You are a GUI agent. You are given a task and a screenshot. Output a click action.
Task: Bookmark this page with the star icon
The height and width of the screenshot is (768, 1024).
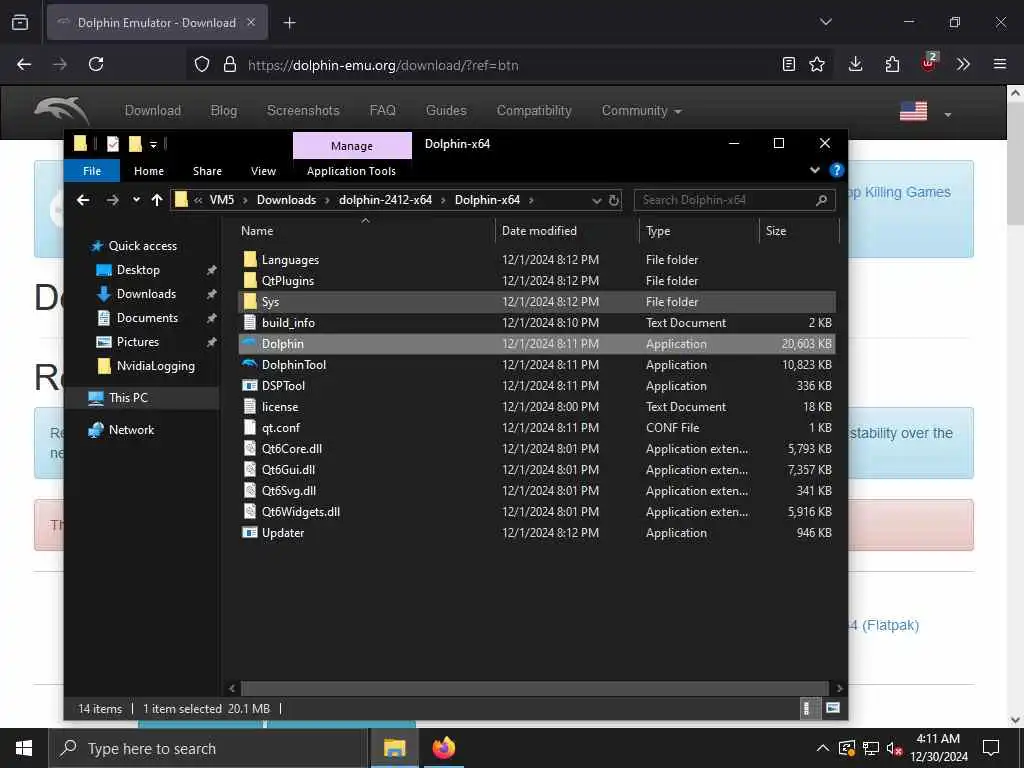point(816,64)
